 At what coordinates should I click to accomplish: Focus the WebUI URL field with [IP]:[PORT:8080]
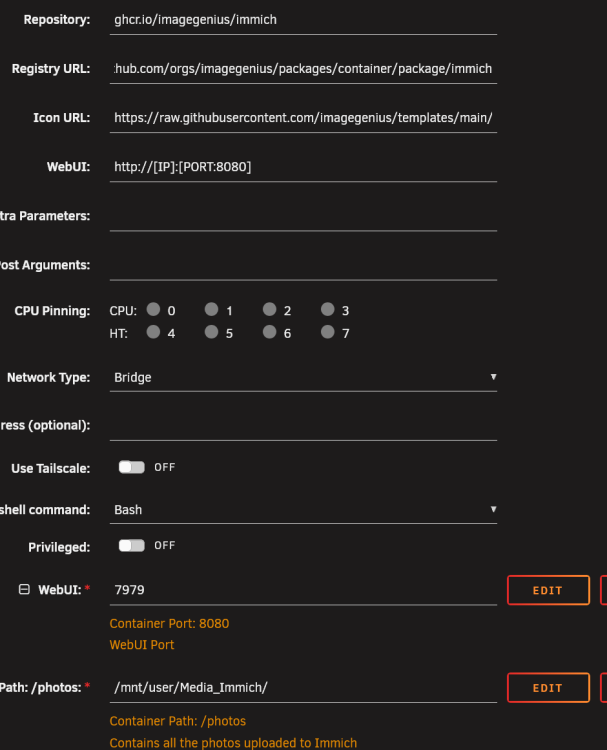303,167
